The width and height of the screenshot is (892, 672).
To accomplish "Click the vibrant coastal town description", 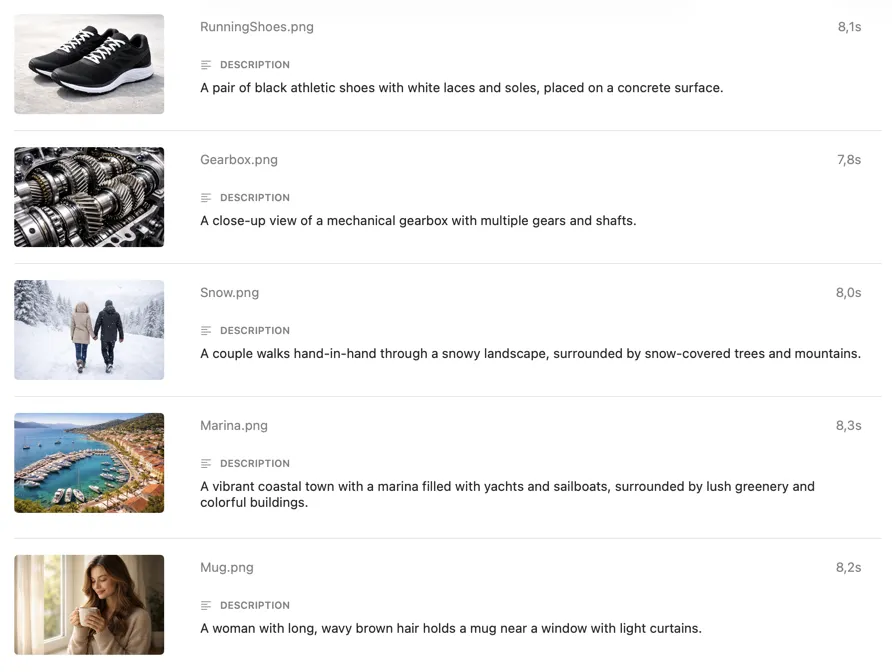I will click(x=507, y=494).
